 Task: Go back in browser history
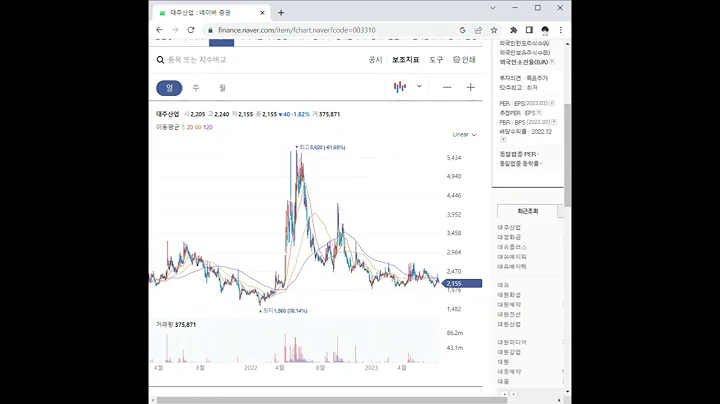(x=159, y=30)
